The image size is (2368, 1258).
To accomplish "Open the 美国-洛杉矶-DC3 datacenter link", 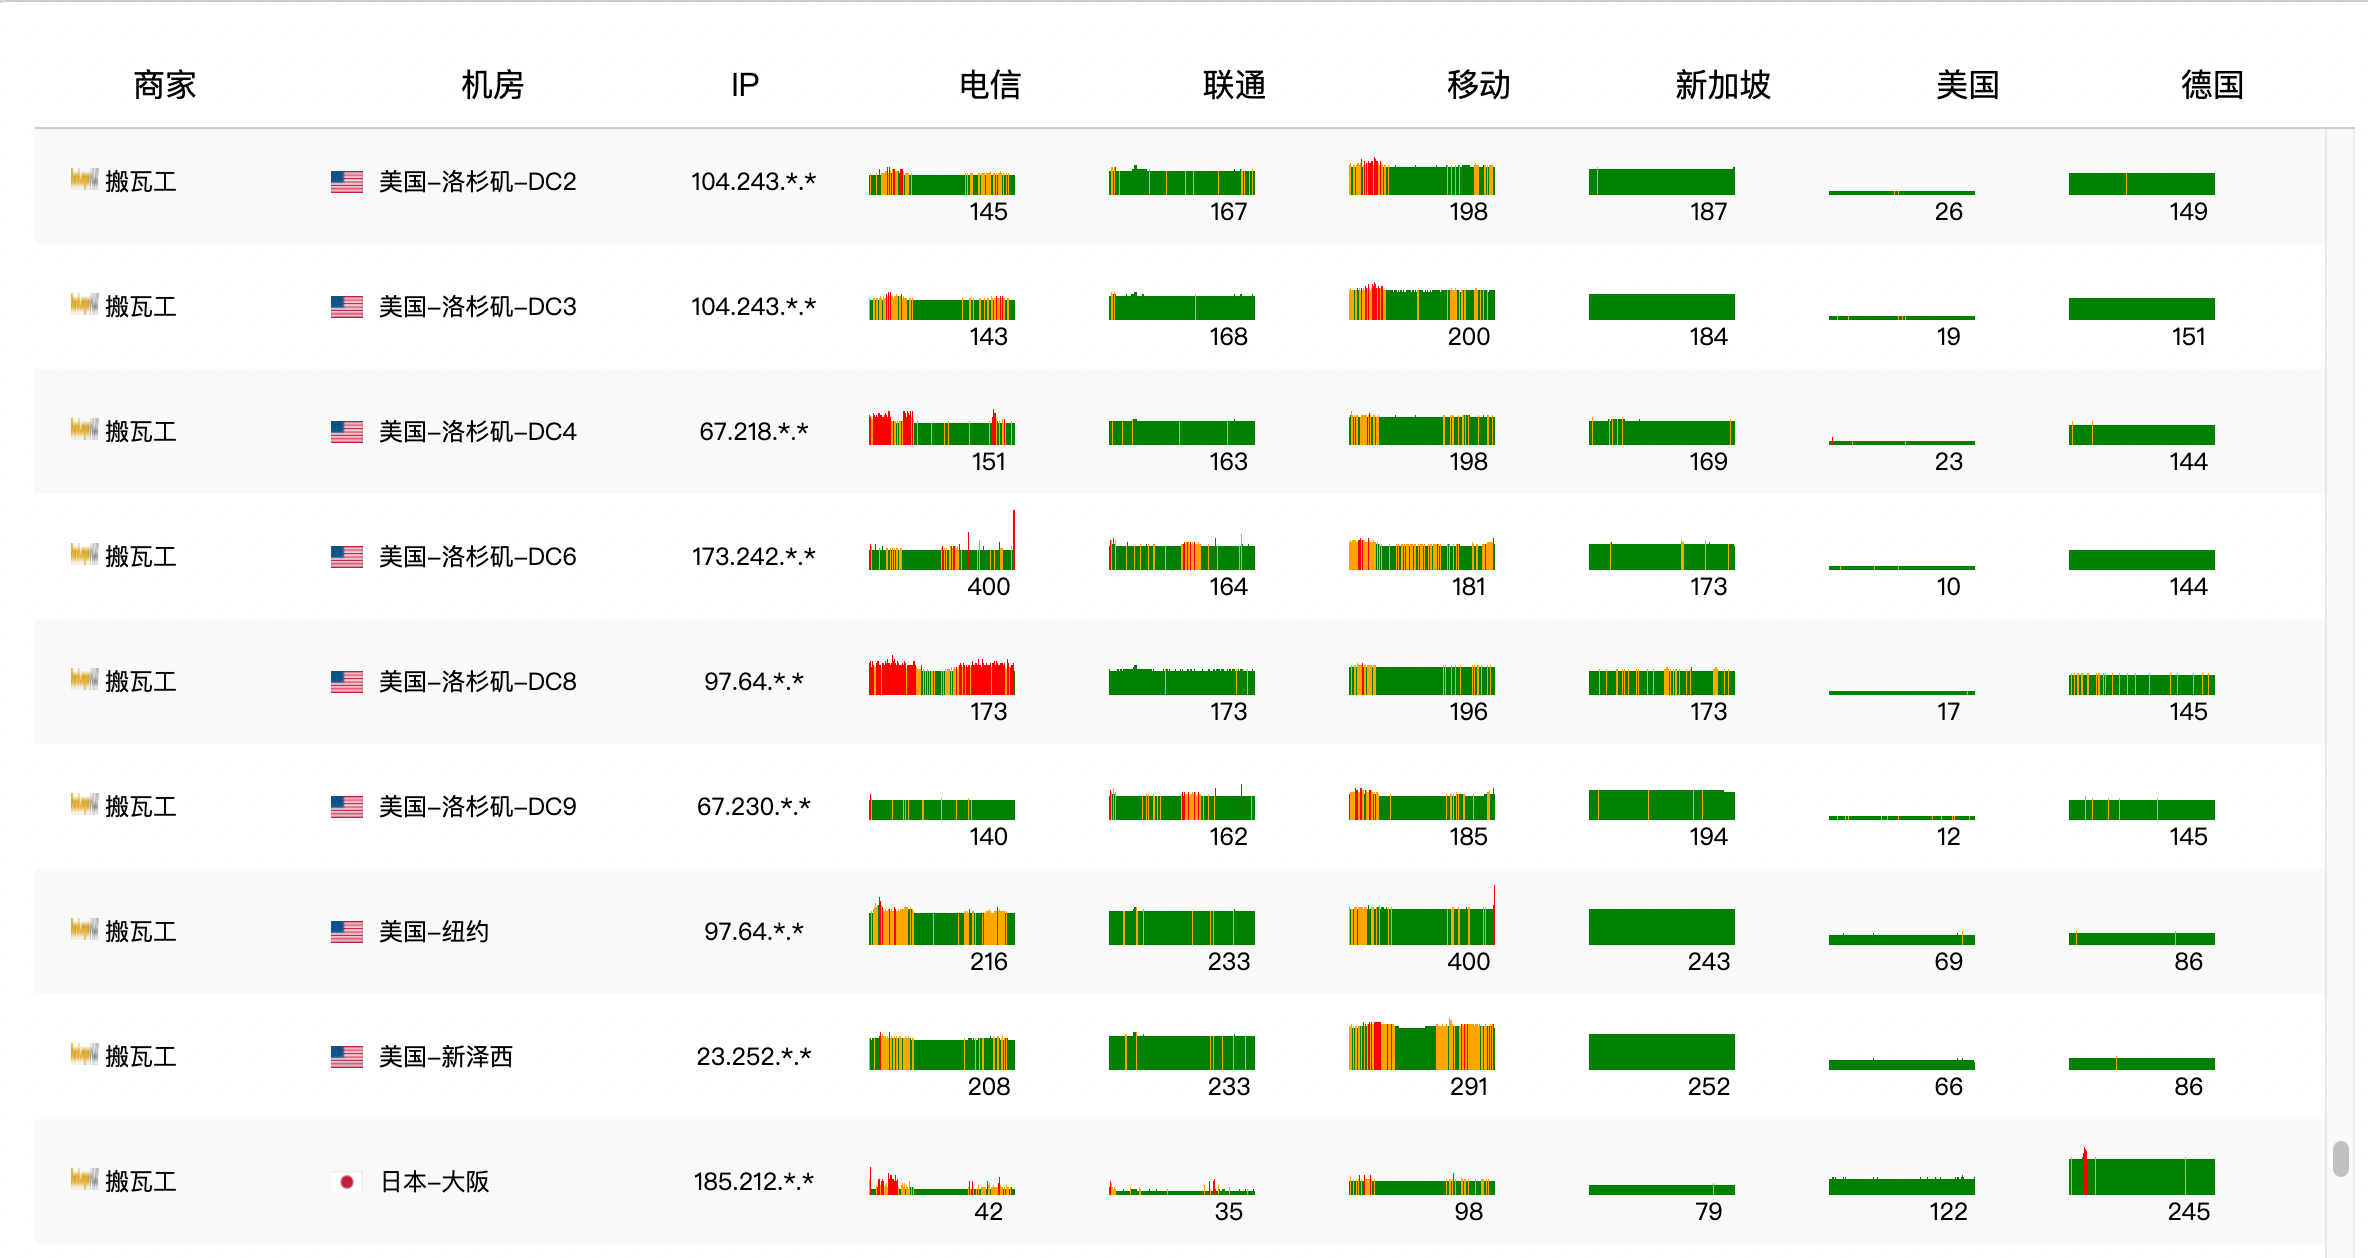I will coord(478,307).
